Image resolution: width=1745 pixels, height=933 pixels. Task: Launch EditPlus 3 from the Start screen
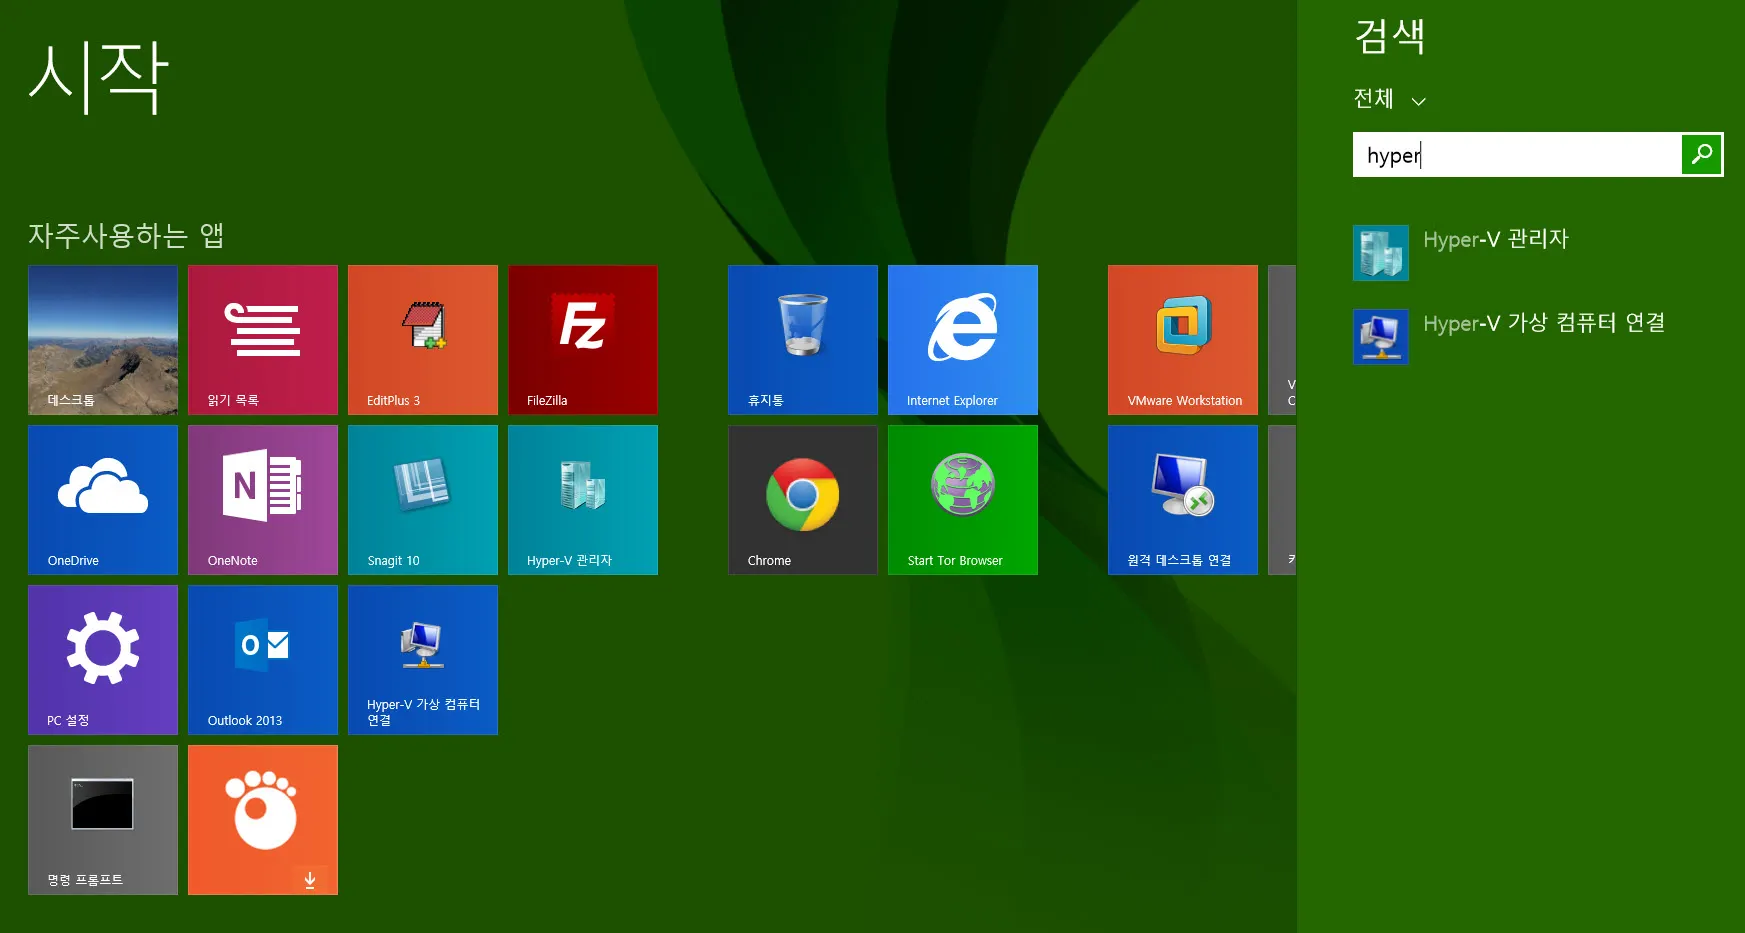[422, 340]
